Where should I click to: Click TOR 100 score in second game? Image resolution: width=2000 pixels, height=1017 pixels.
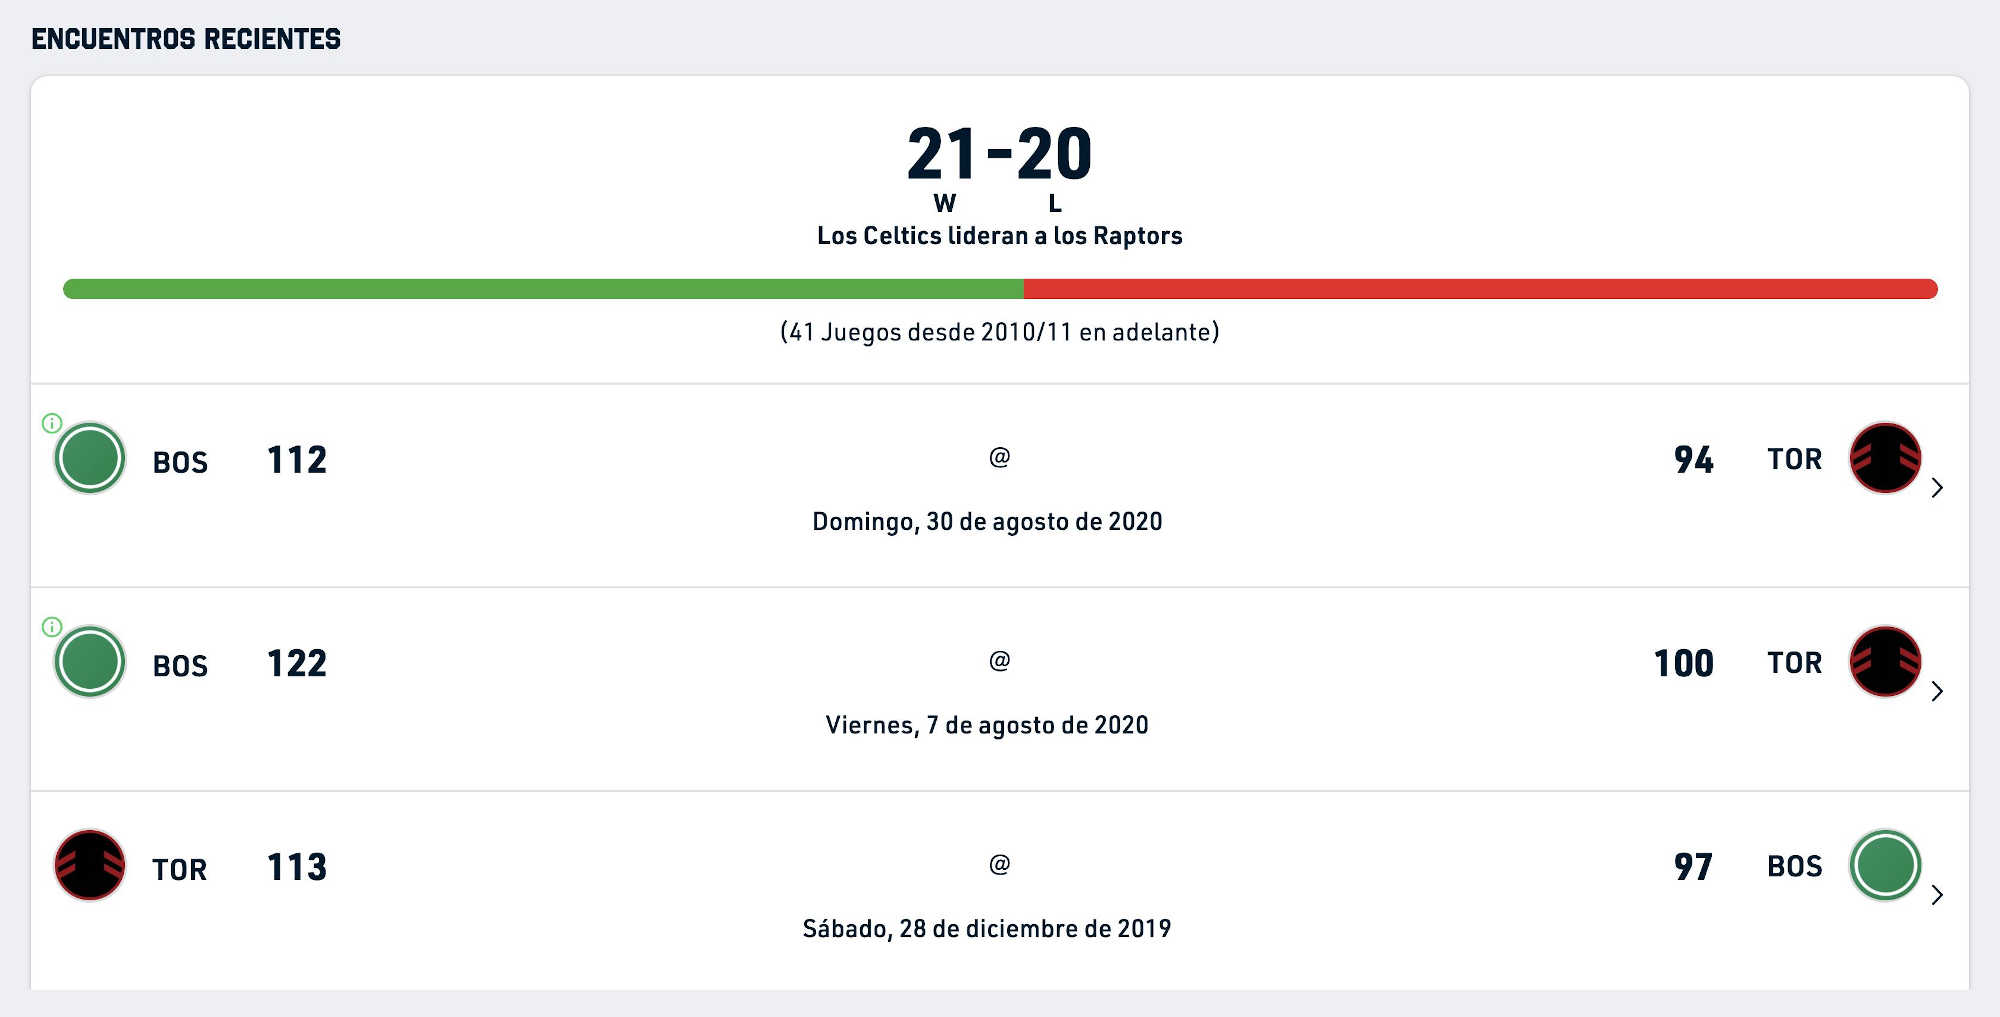[x=1684, y=663]
